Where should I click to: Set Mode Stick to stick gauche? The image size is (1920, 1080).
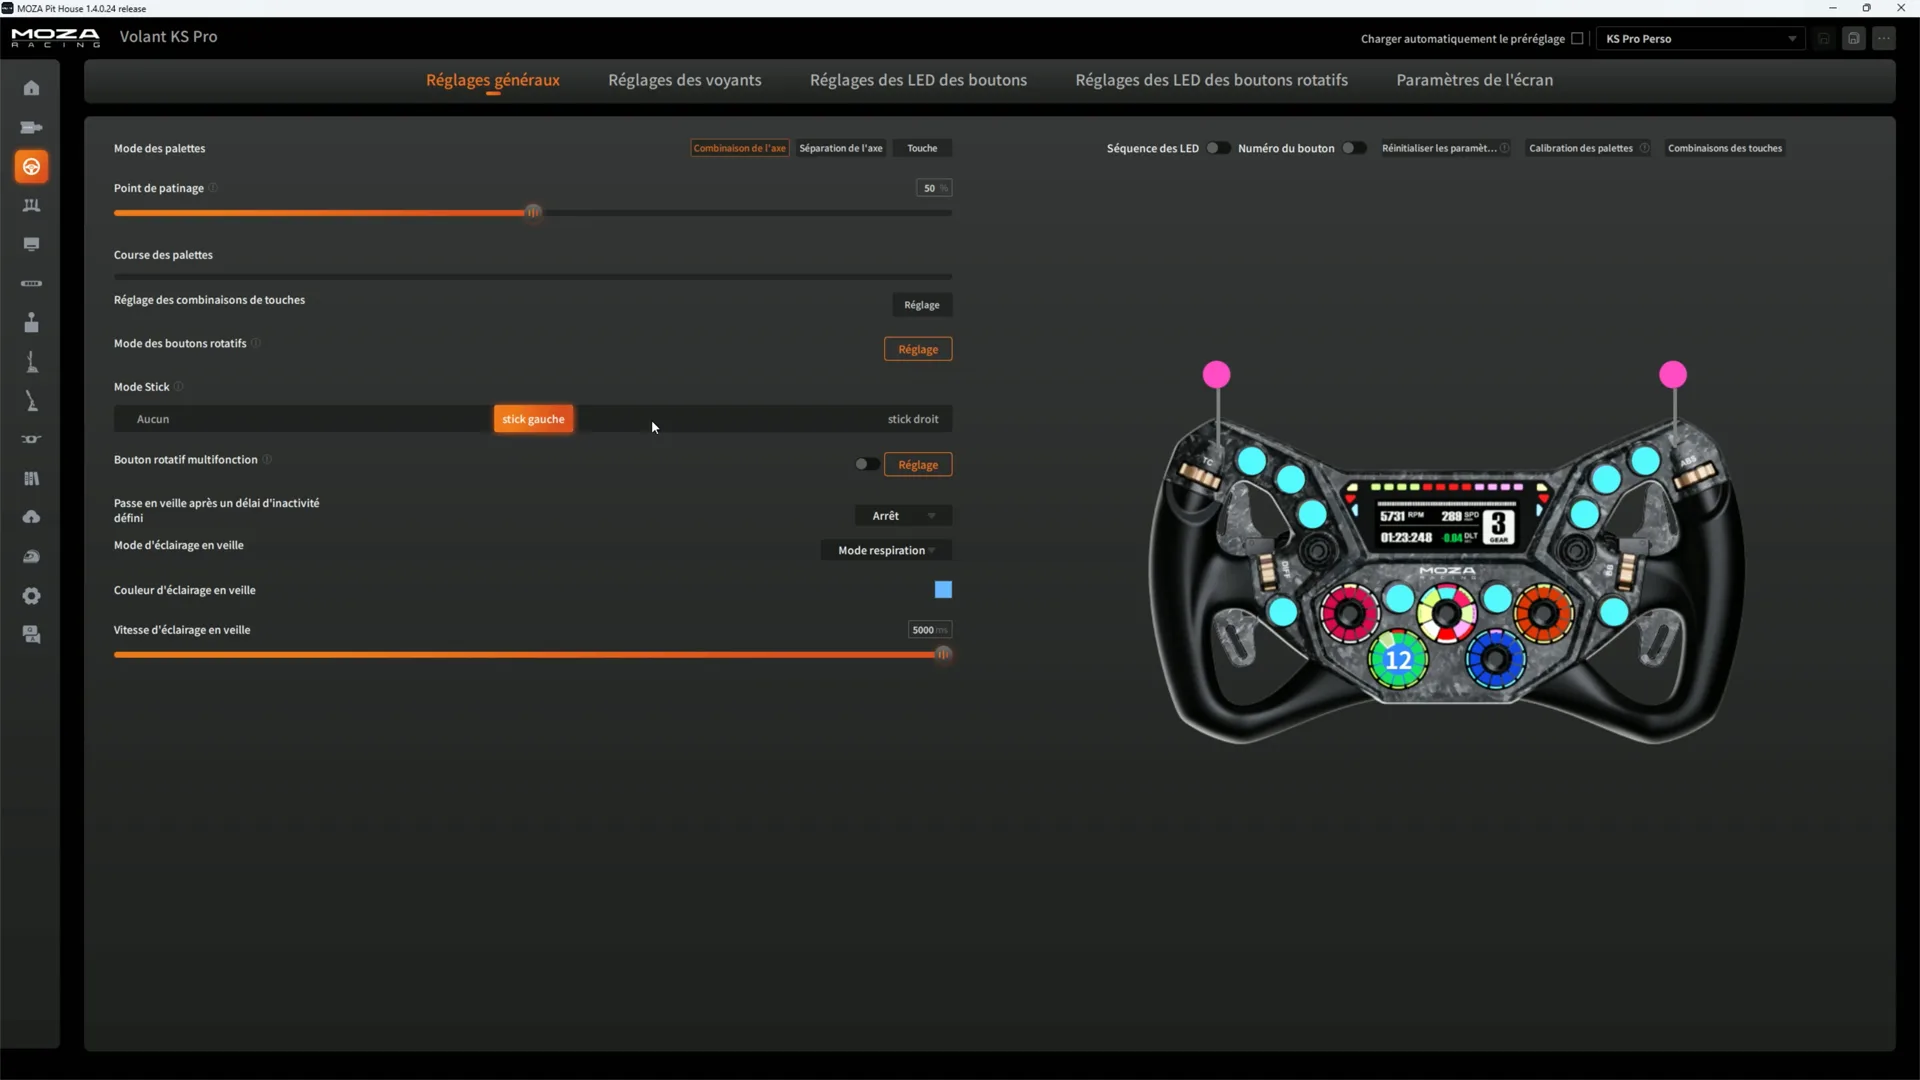[533, 419]
